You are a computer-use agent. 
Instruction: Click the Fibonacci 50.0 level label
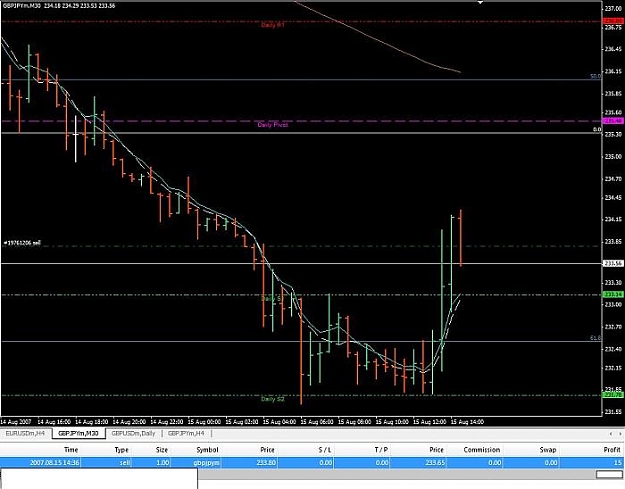tap(595, 76)
